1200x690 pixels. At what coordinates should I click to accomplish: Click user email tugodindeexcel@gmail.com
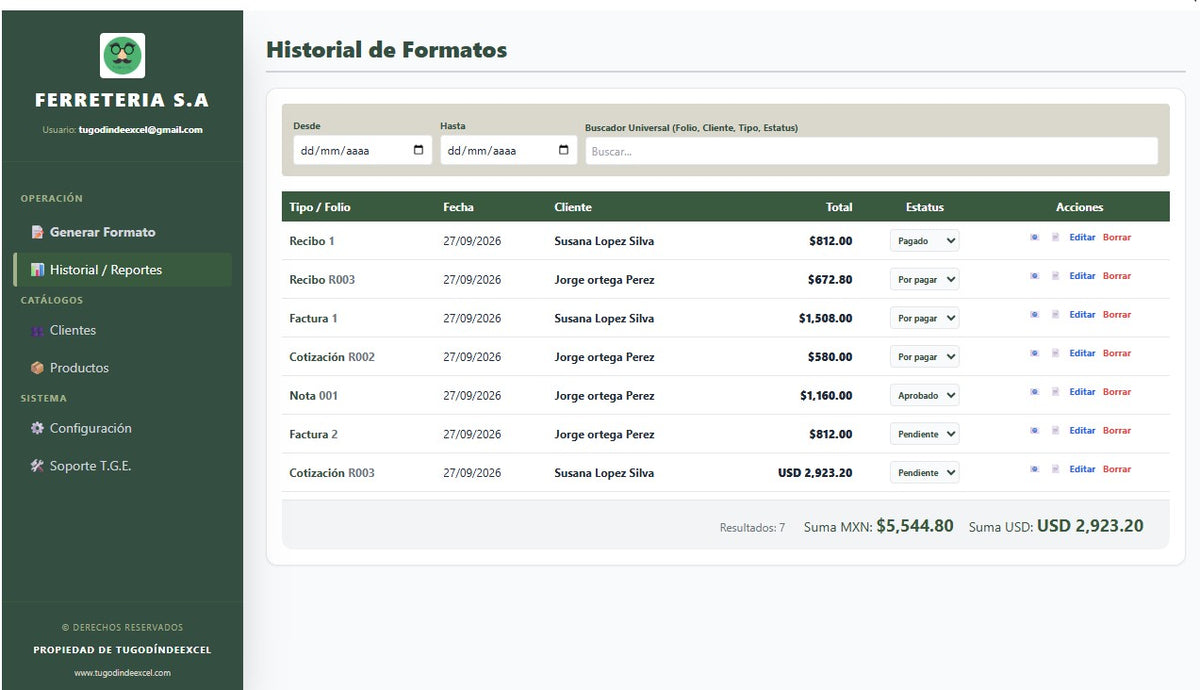click(x=140, y=130)
